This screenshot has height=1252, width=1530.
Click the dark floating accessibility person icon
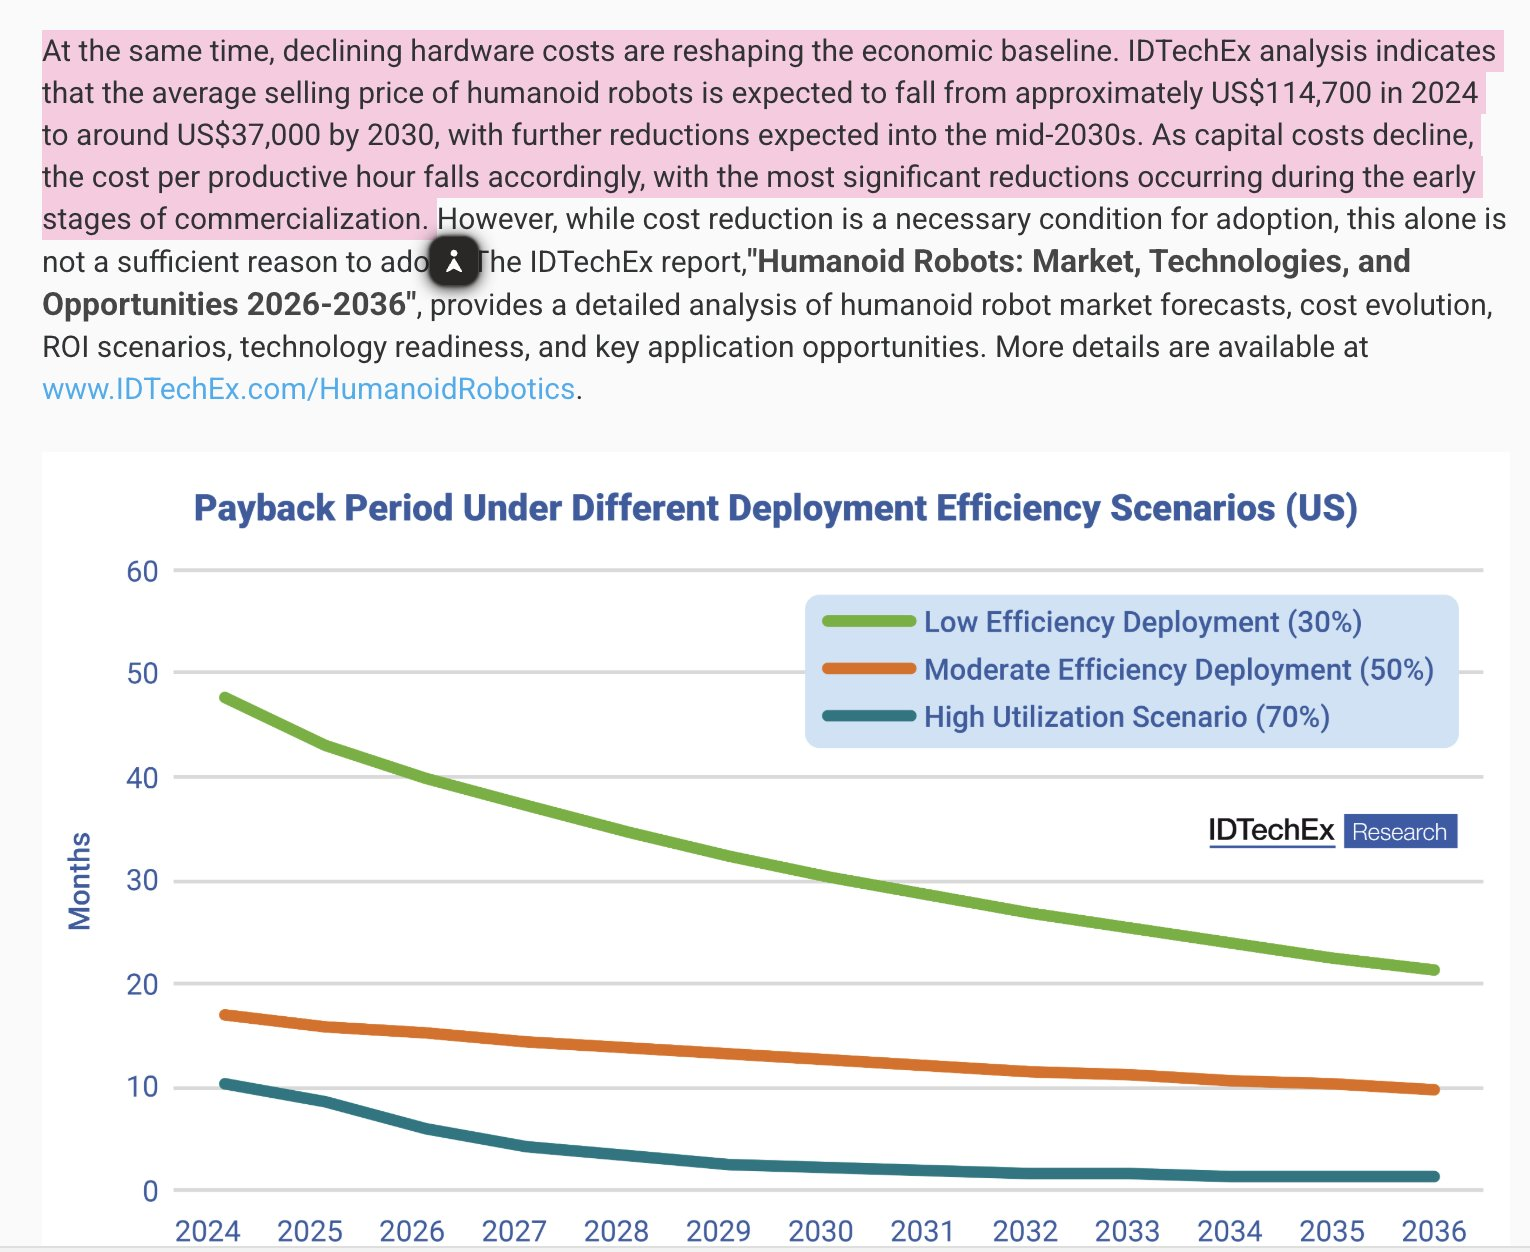[x=454, y=262]
